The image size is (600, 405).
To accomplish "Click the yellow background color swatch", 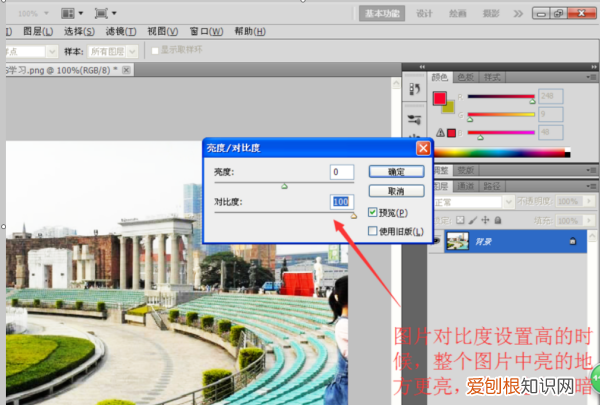I will pos(450,109).
